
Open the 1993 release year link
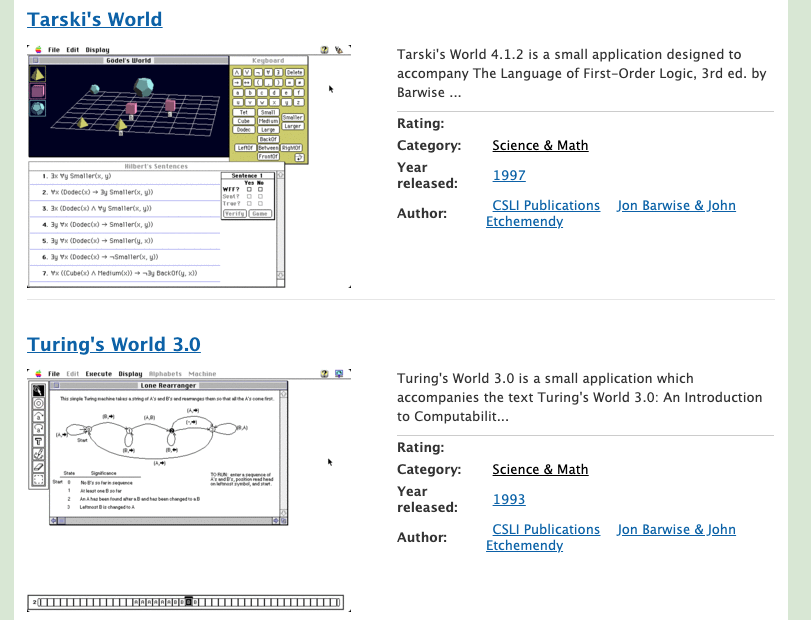coord(509,499)
